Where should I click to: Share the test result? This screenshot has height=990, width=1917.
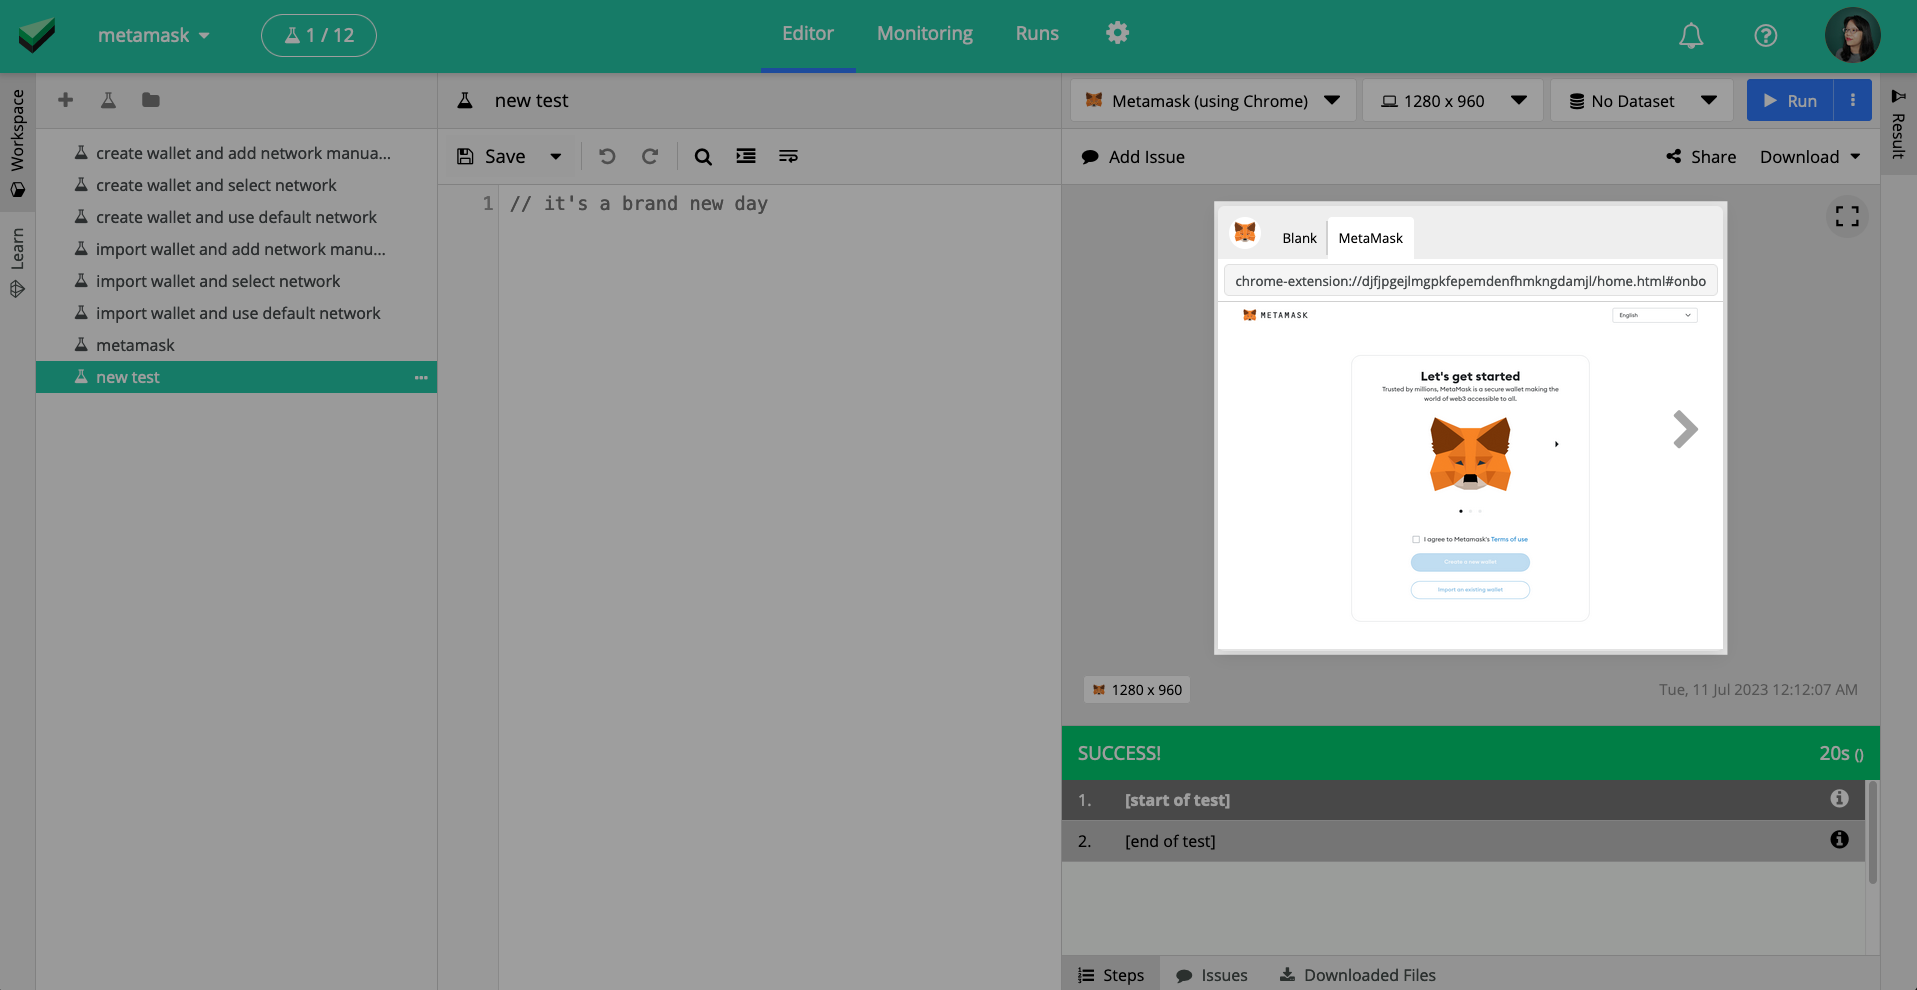pos(1701,157)
